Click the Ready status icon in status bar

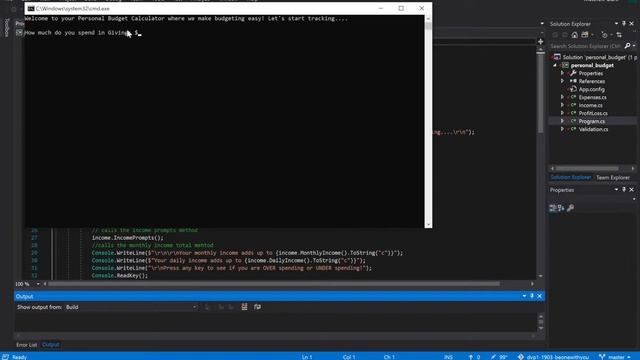5,357
